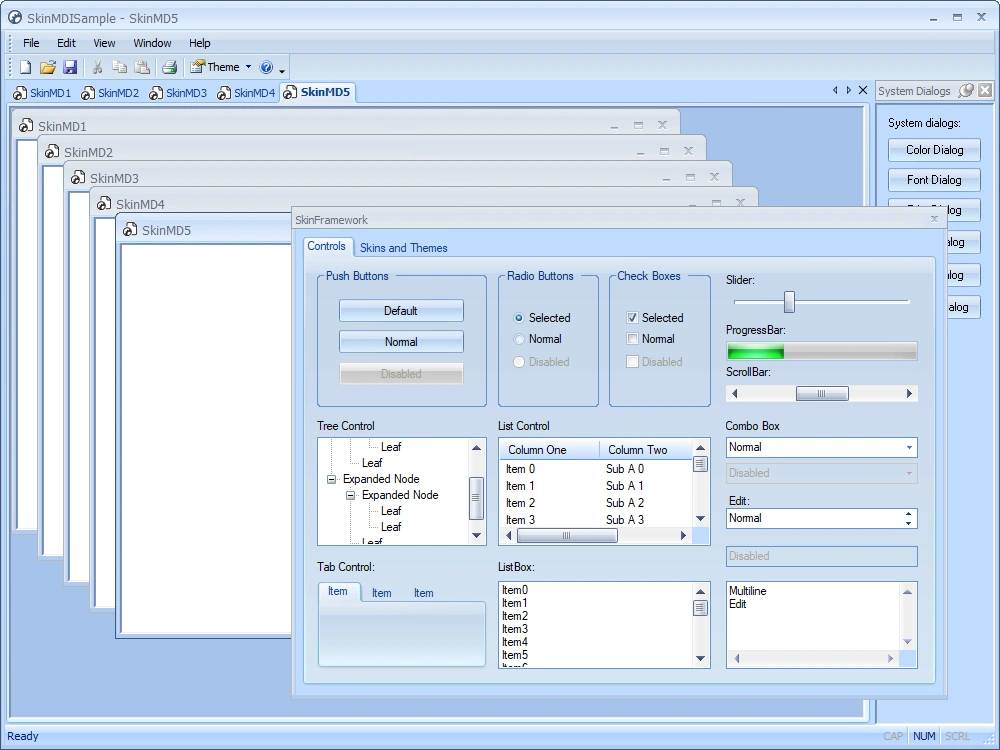Click the SkinMD1 child window title icon

coord(26,125)
